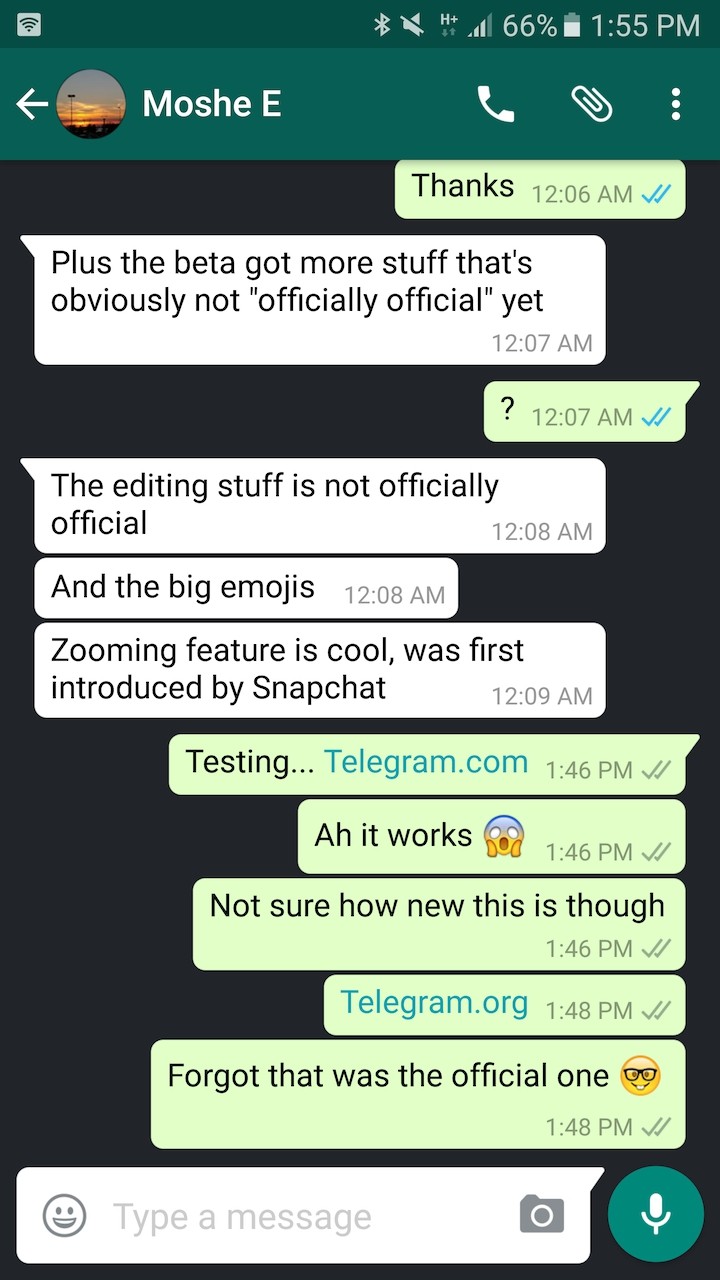Open the emoji picker smiley icon
The width and height of the screenshot is (720, 1280).
(64, 1216)
